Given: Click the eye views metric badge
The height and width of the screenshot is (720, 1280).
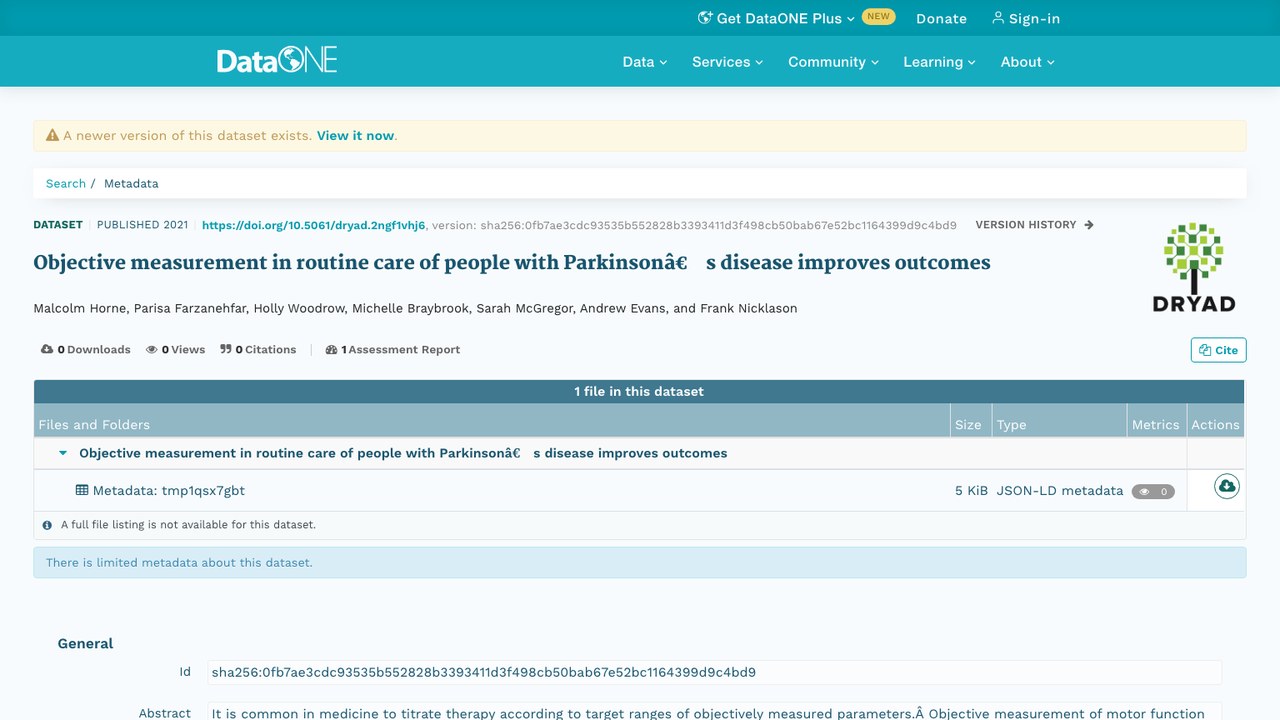Looking at the screenshot, I should point(1153,491).
